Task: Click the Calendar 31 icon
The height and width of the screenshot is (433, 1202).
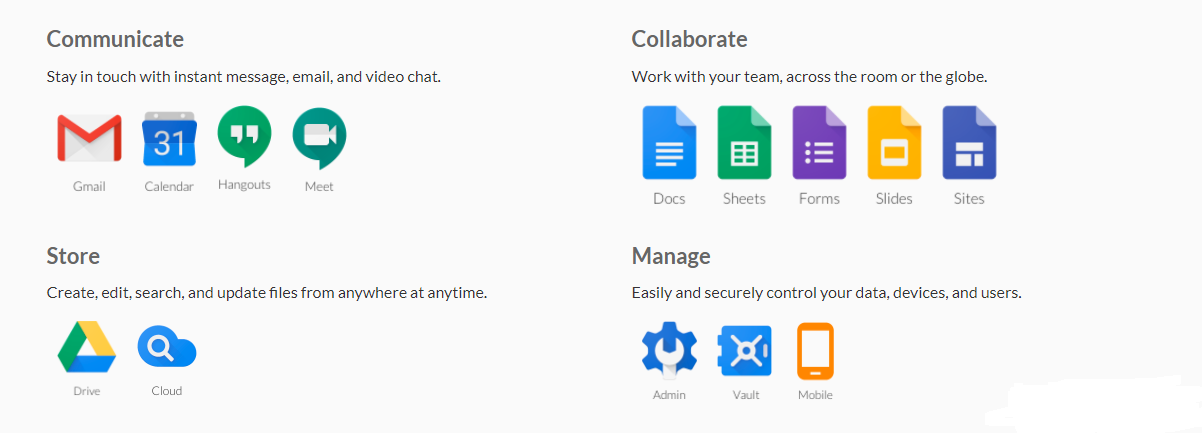Action: click(x=169, y=139)
